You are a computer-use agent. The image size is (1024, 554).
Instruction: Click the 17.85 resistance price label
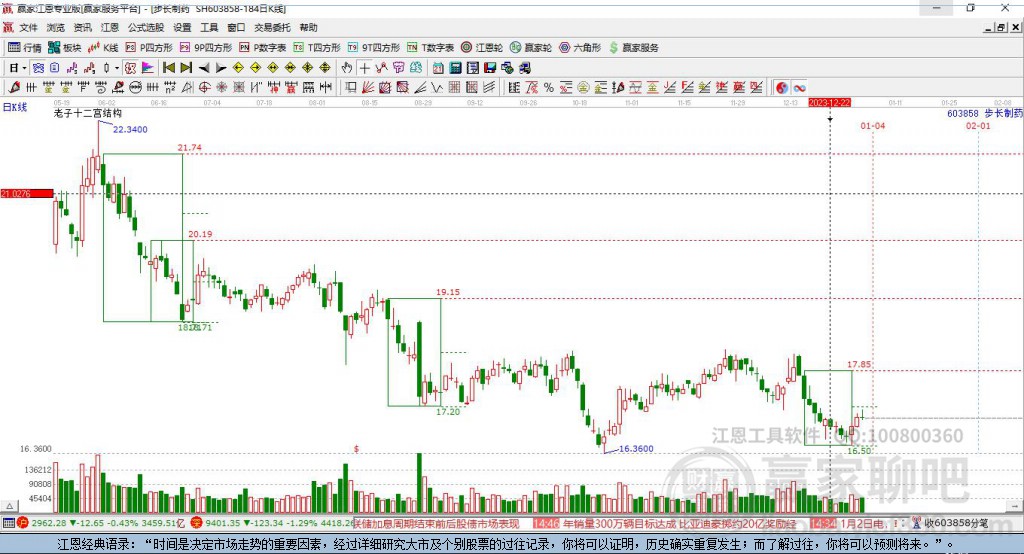pyautogui.click(x=859, y=365)
